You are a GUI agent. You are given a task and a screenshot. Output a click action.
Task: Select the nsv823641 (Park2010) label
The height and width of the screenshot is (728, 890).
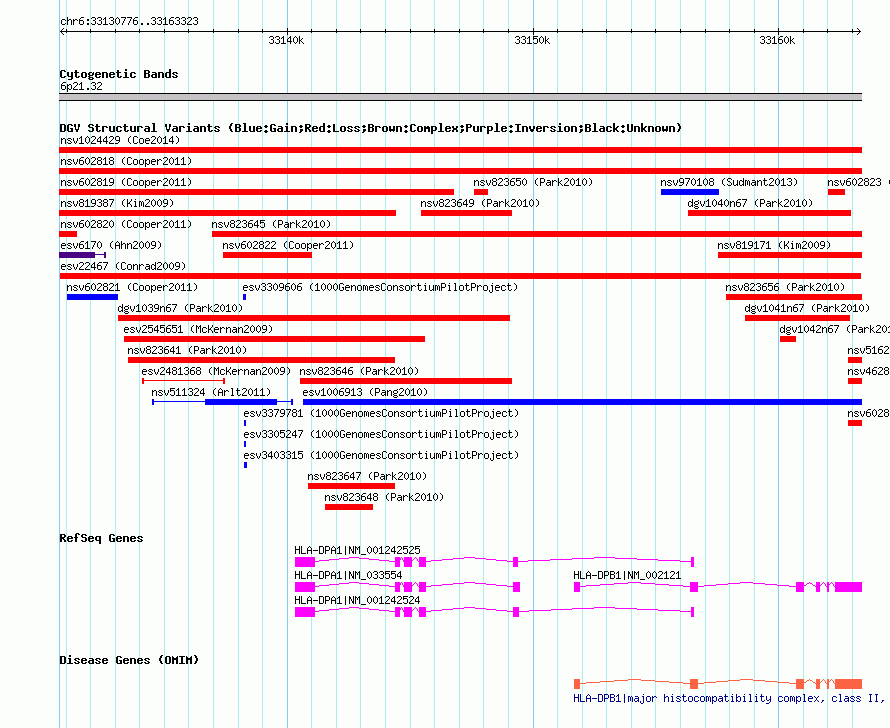click(187, 350)
